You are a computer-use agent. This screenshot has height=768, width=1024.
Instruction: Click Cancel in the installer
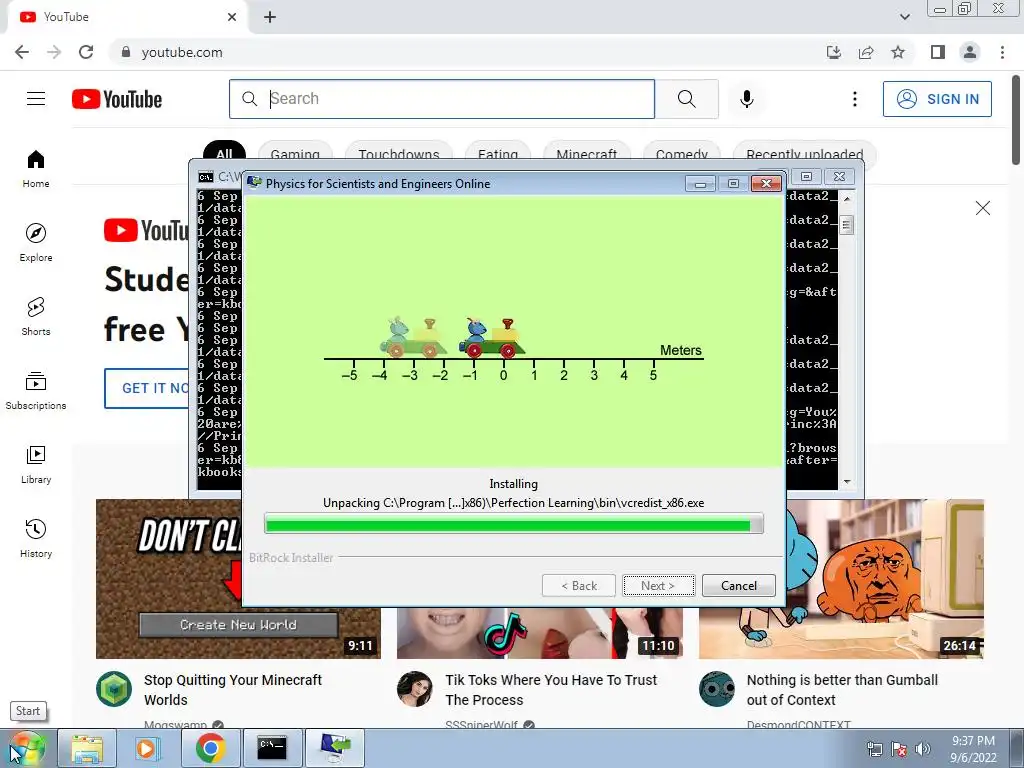[x=739, y=586]
